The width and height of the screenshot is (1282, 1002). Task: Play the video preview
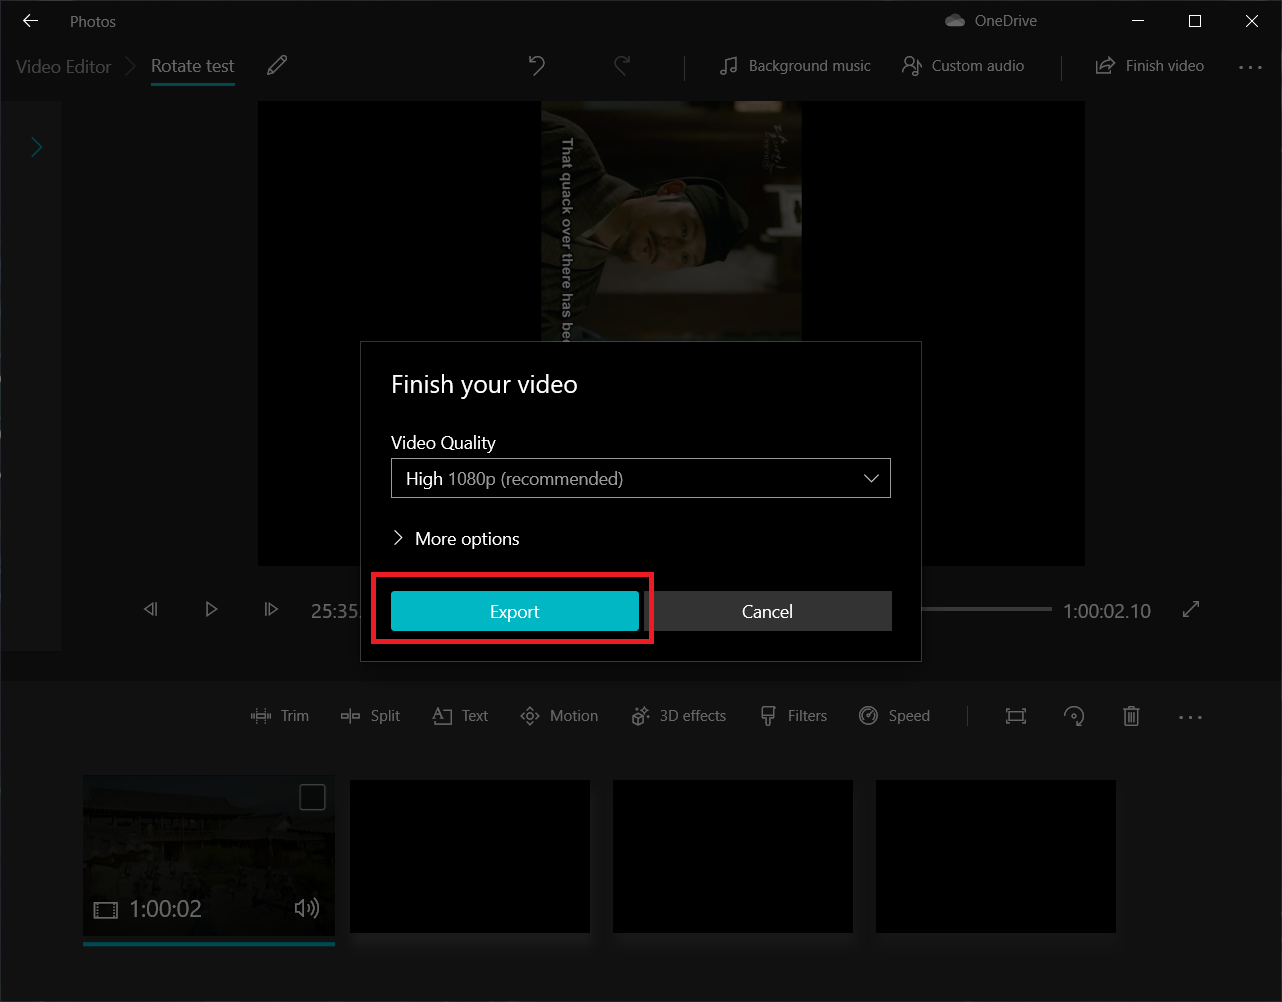click(211, 609)
